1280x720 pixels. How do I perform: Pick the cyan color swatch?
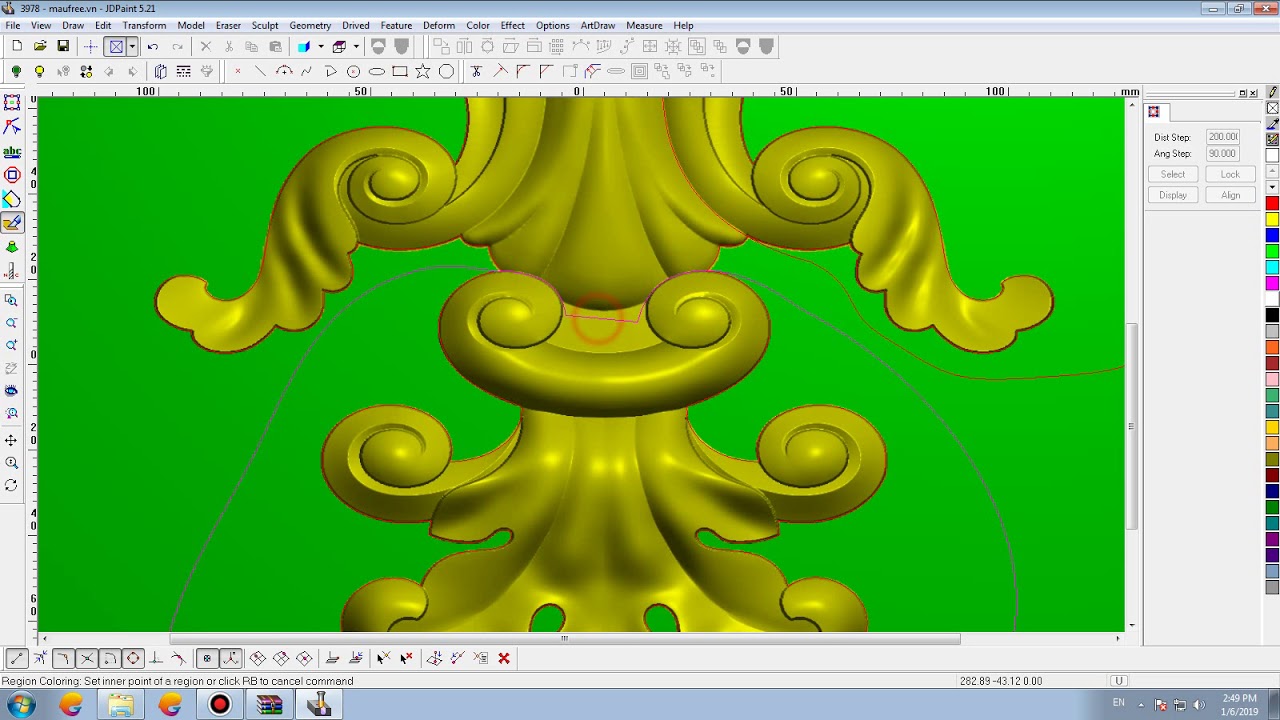(x=1272, y=267)
